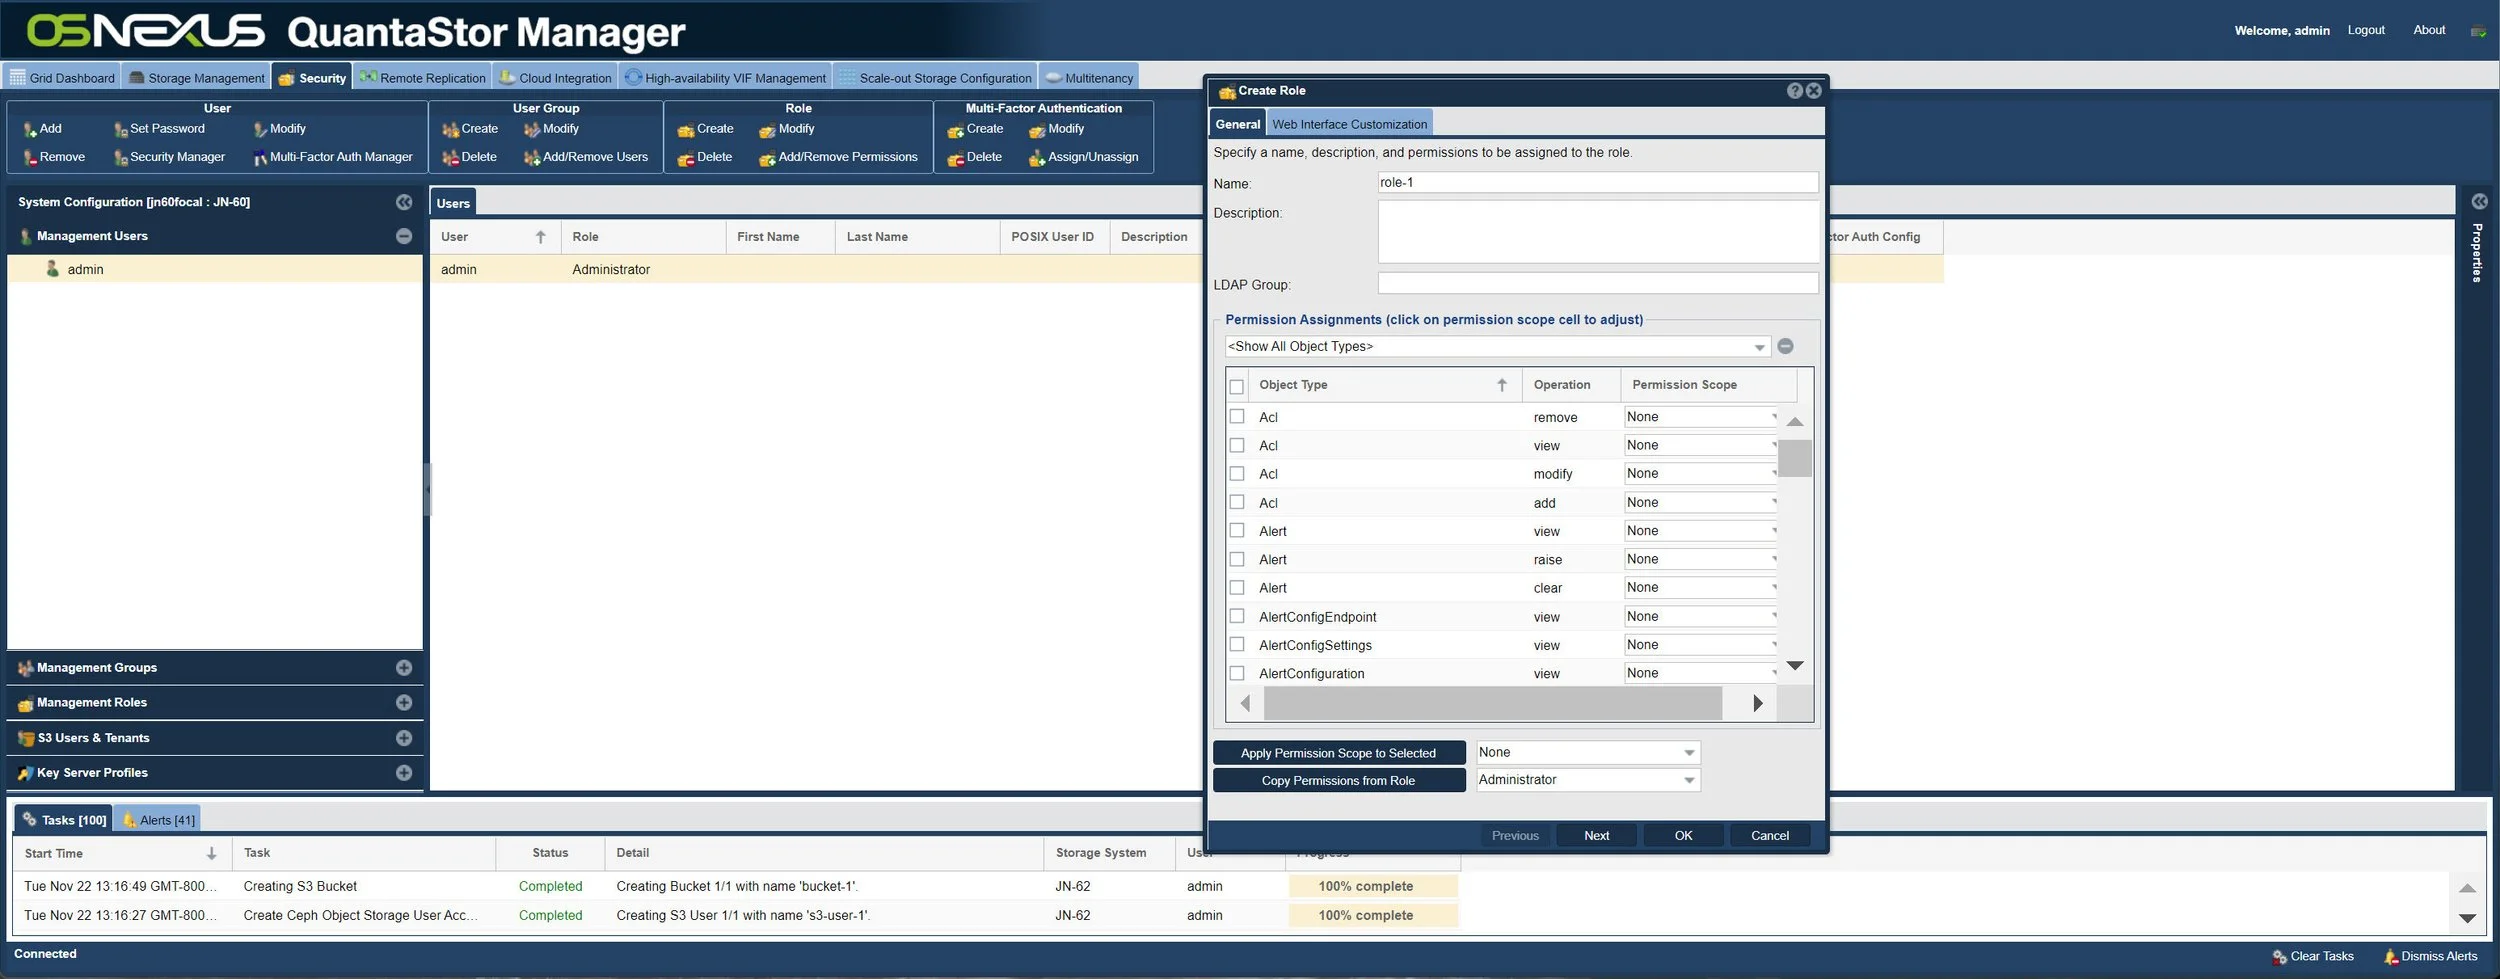Click Add user in the User ribbon group
Viewport: 2500px width, 979px height.
[42, 129]
